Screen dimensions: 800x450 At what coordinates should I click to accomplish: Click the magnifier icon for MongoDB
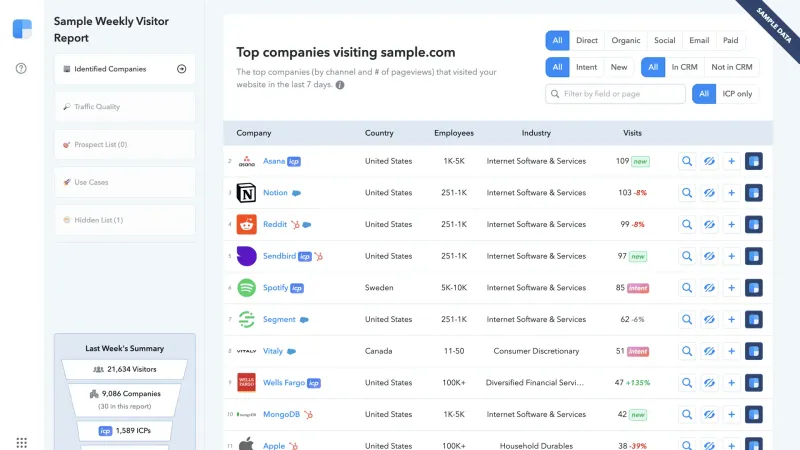687,414
